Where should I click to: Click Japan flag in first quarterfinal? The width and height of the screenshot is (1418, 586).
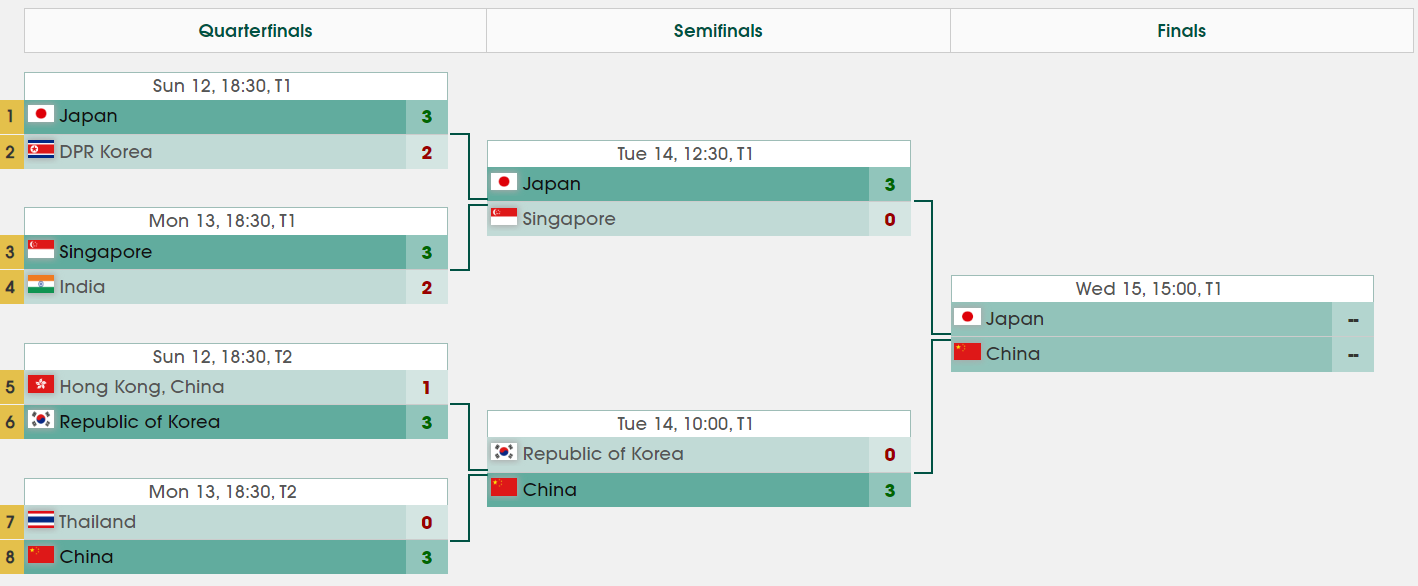coord(41,116)
